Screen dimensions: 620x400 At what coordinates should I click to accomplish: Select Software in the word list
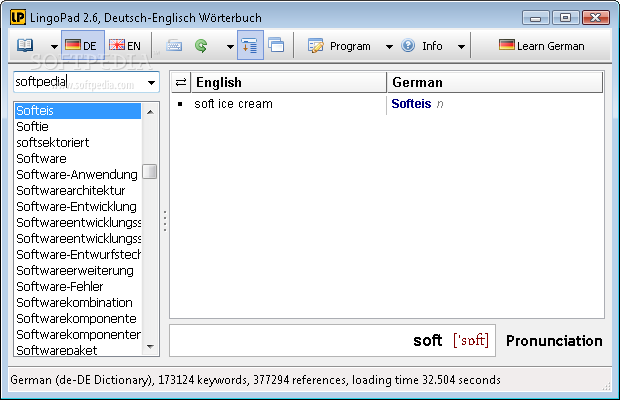click(78, 158)
